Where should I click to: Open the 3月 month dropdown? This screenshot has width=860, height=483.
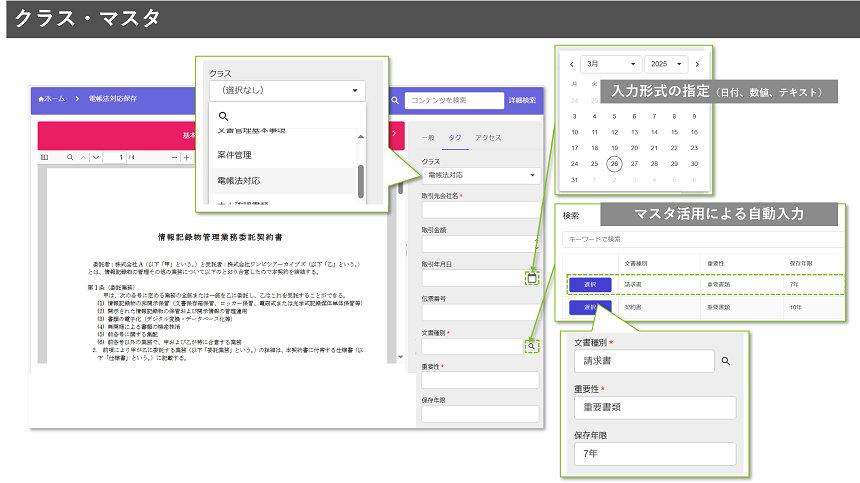[x=610, y=64]
